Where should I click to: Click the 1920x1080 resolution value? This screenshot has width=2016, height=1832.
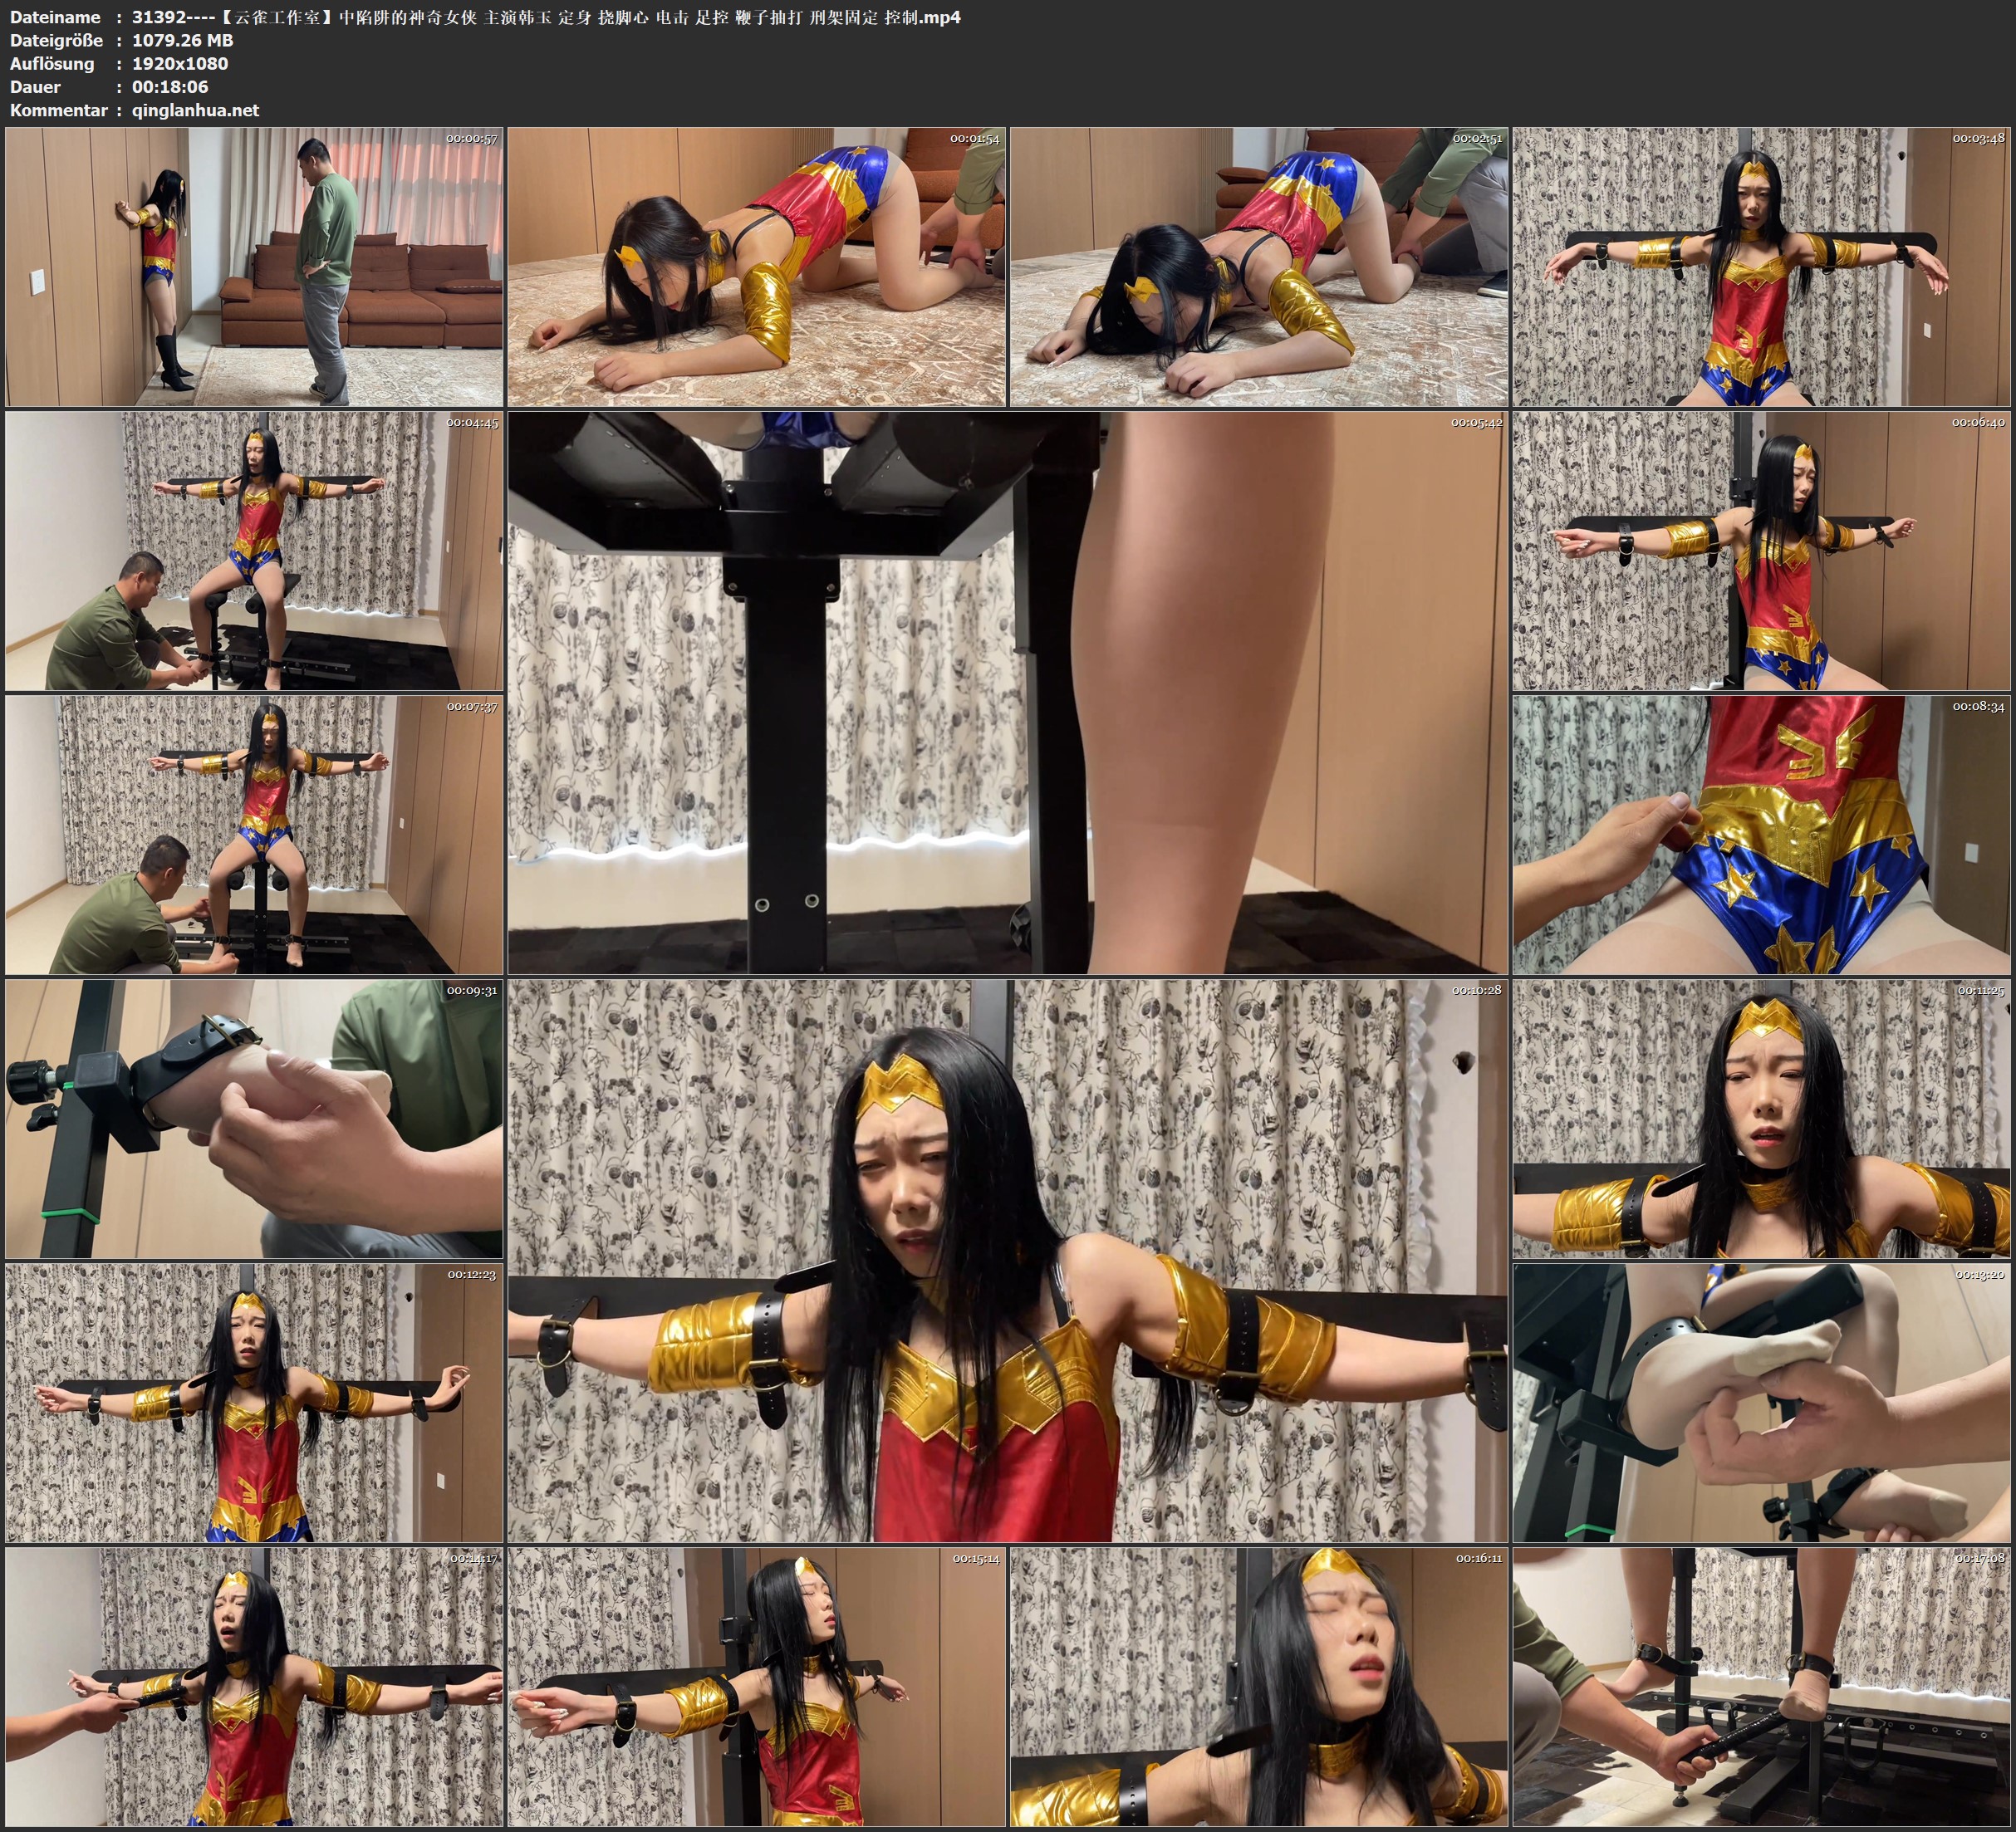[180, 63]
